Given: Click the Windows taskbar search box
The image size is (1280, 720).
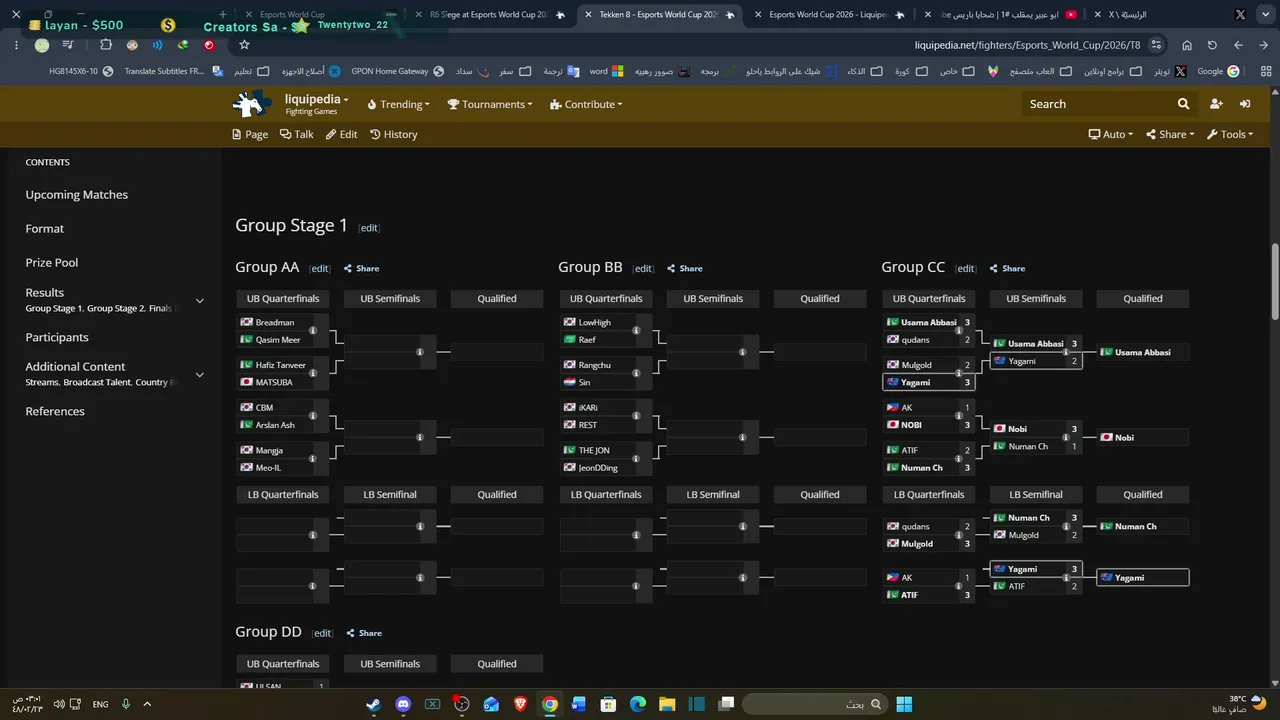Looking at the screenshot, I should [x=817, y=704].
